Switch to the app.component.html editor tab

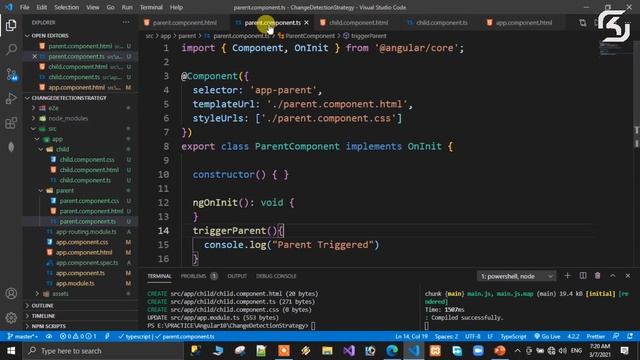pos(523,23)
